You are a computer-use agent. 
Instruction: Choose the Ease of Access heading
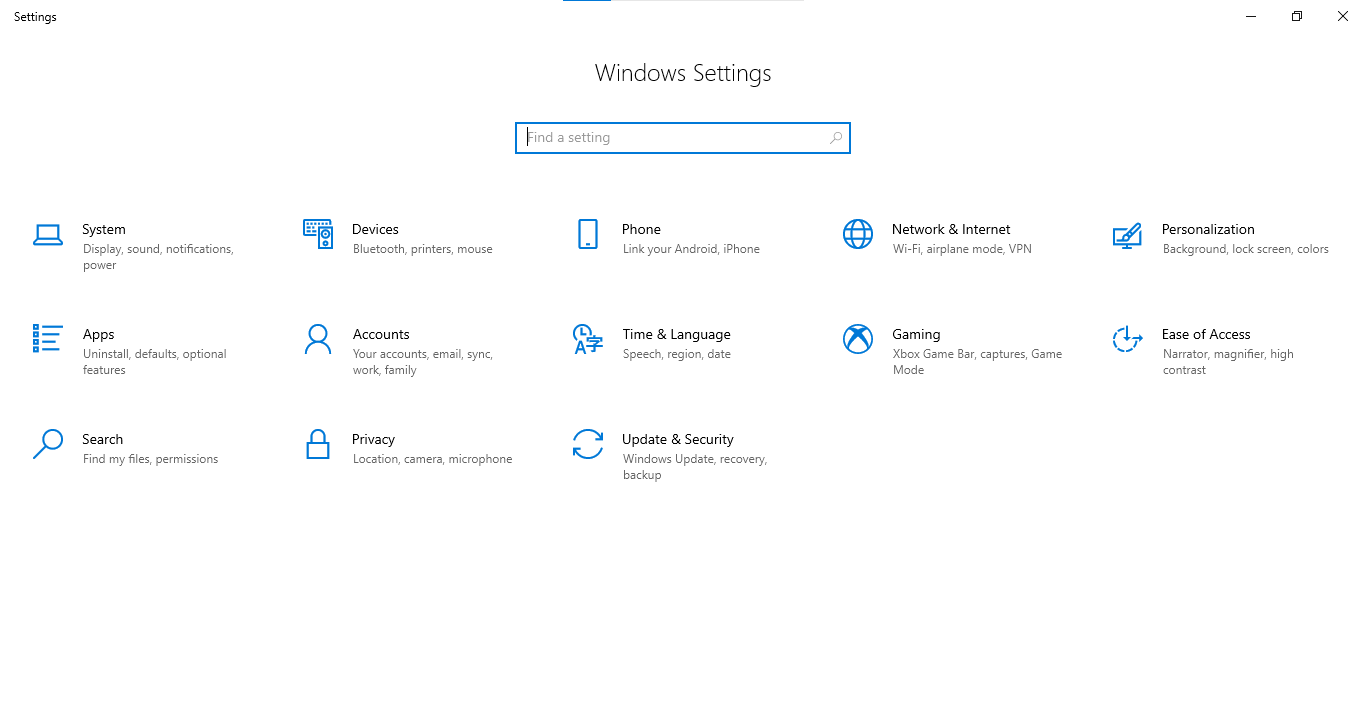click(1206, 334)
